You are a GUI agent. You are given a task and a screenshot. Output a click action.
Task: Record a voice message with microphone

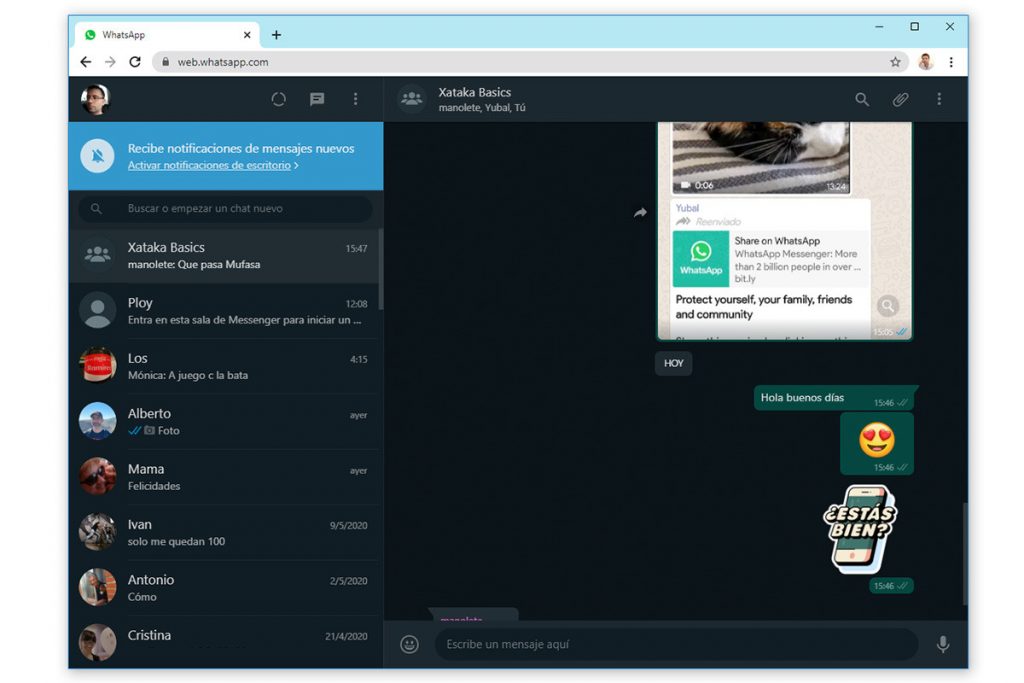[942, 645]
